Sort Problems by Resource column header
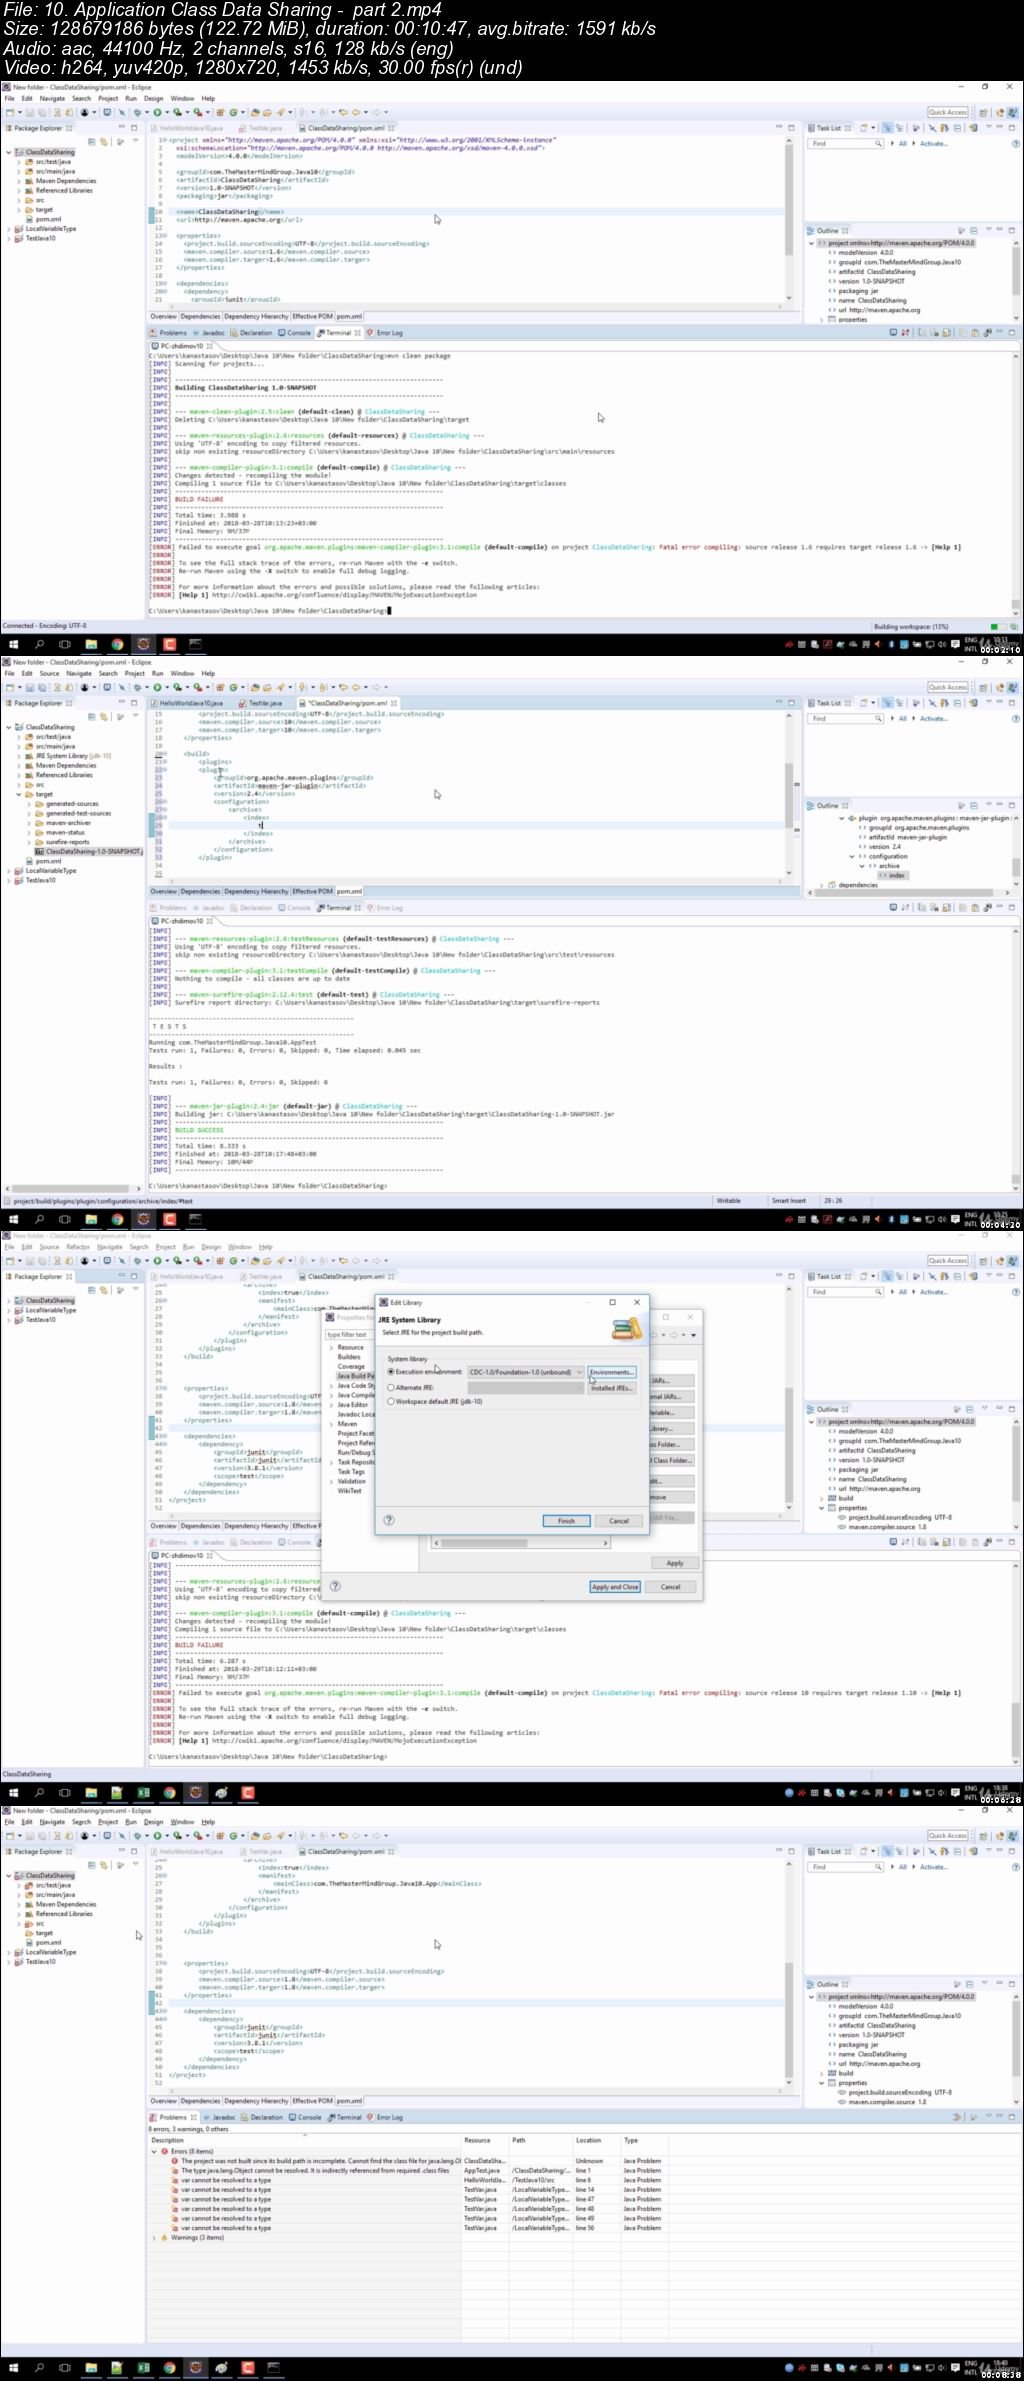 click(485, 2140)
